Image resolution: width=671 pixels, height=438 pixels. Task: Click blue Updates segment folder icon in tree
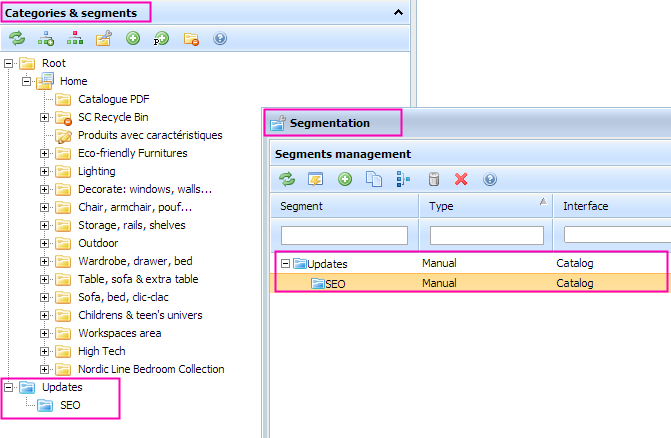(27, 387)
